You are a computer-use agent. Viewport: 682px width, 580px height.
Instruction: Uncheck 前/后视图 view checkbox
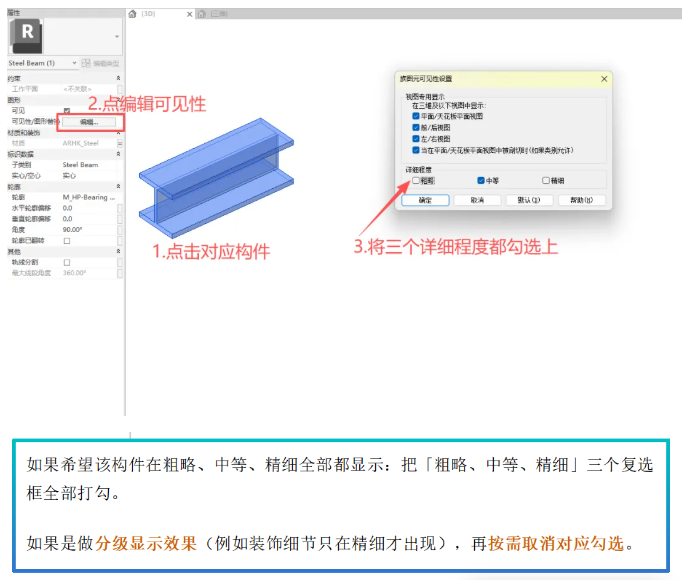[416, 127]
